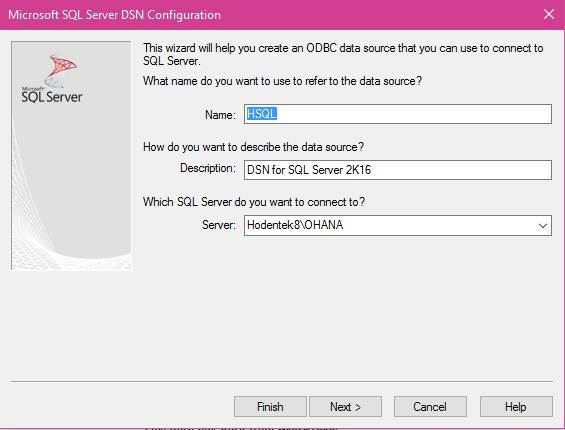Viewport: 565px width, 430px height.
Task: Expand the Server list with the chevron arrow
Action: (x=543, y=226)
